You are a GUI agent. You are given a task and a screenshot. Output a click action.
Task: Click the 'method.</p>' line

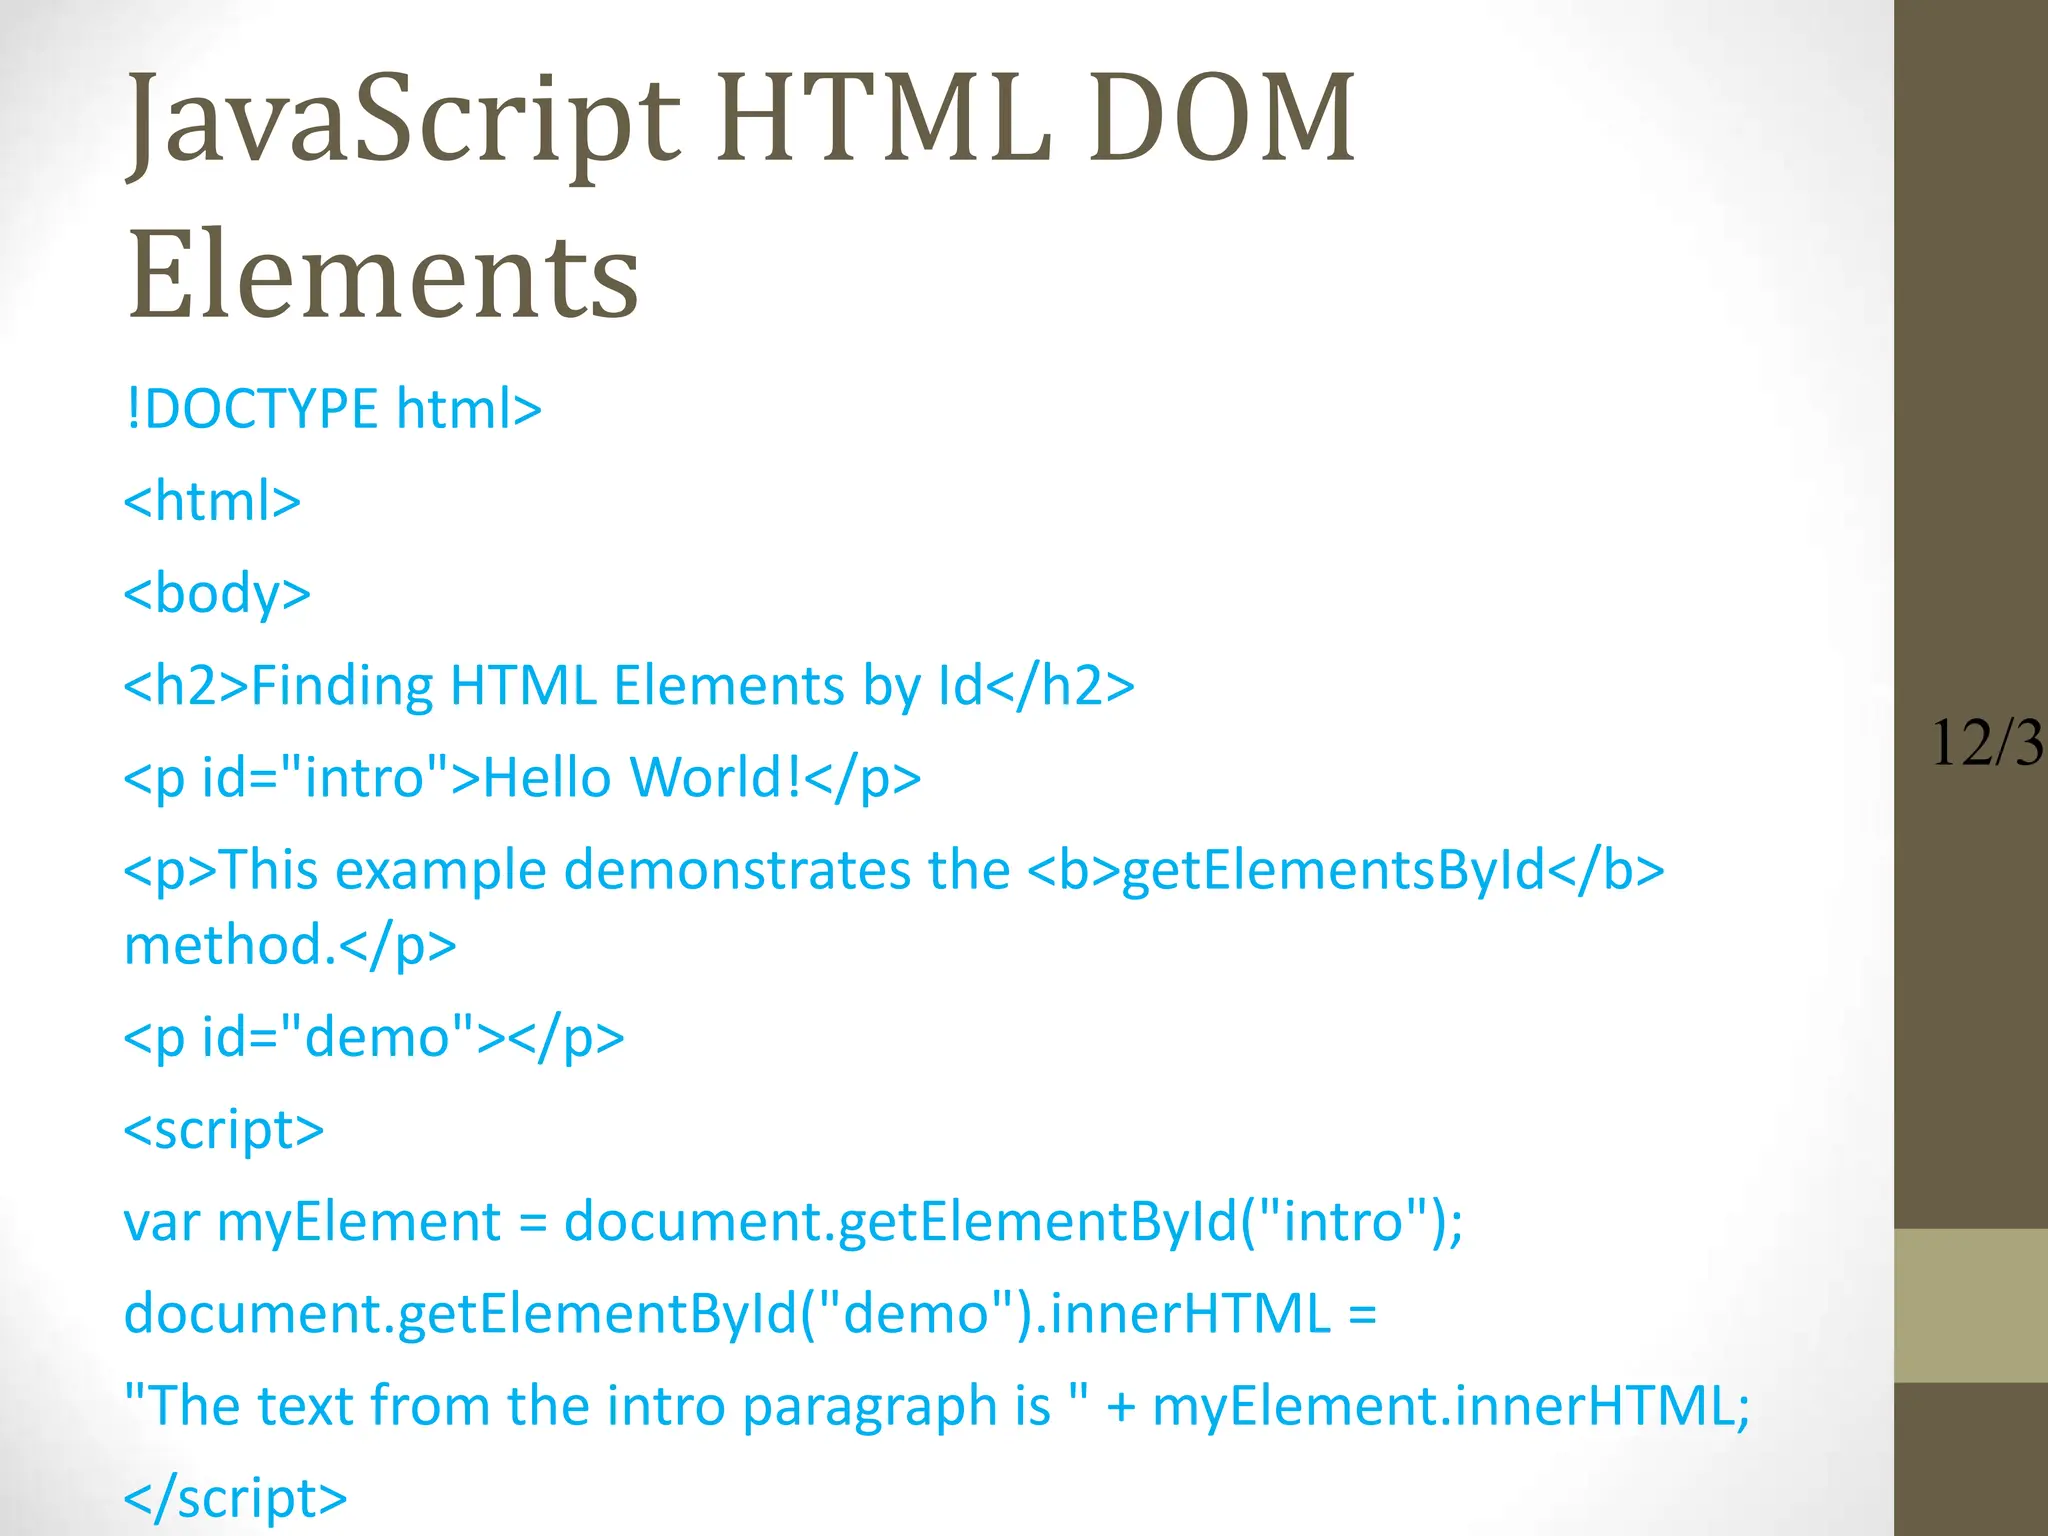point(290,945)
